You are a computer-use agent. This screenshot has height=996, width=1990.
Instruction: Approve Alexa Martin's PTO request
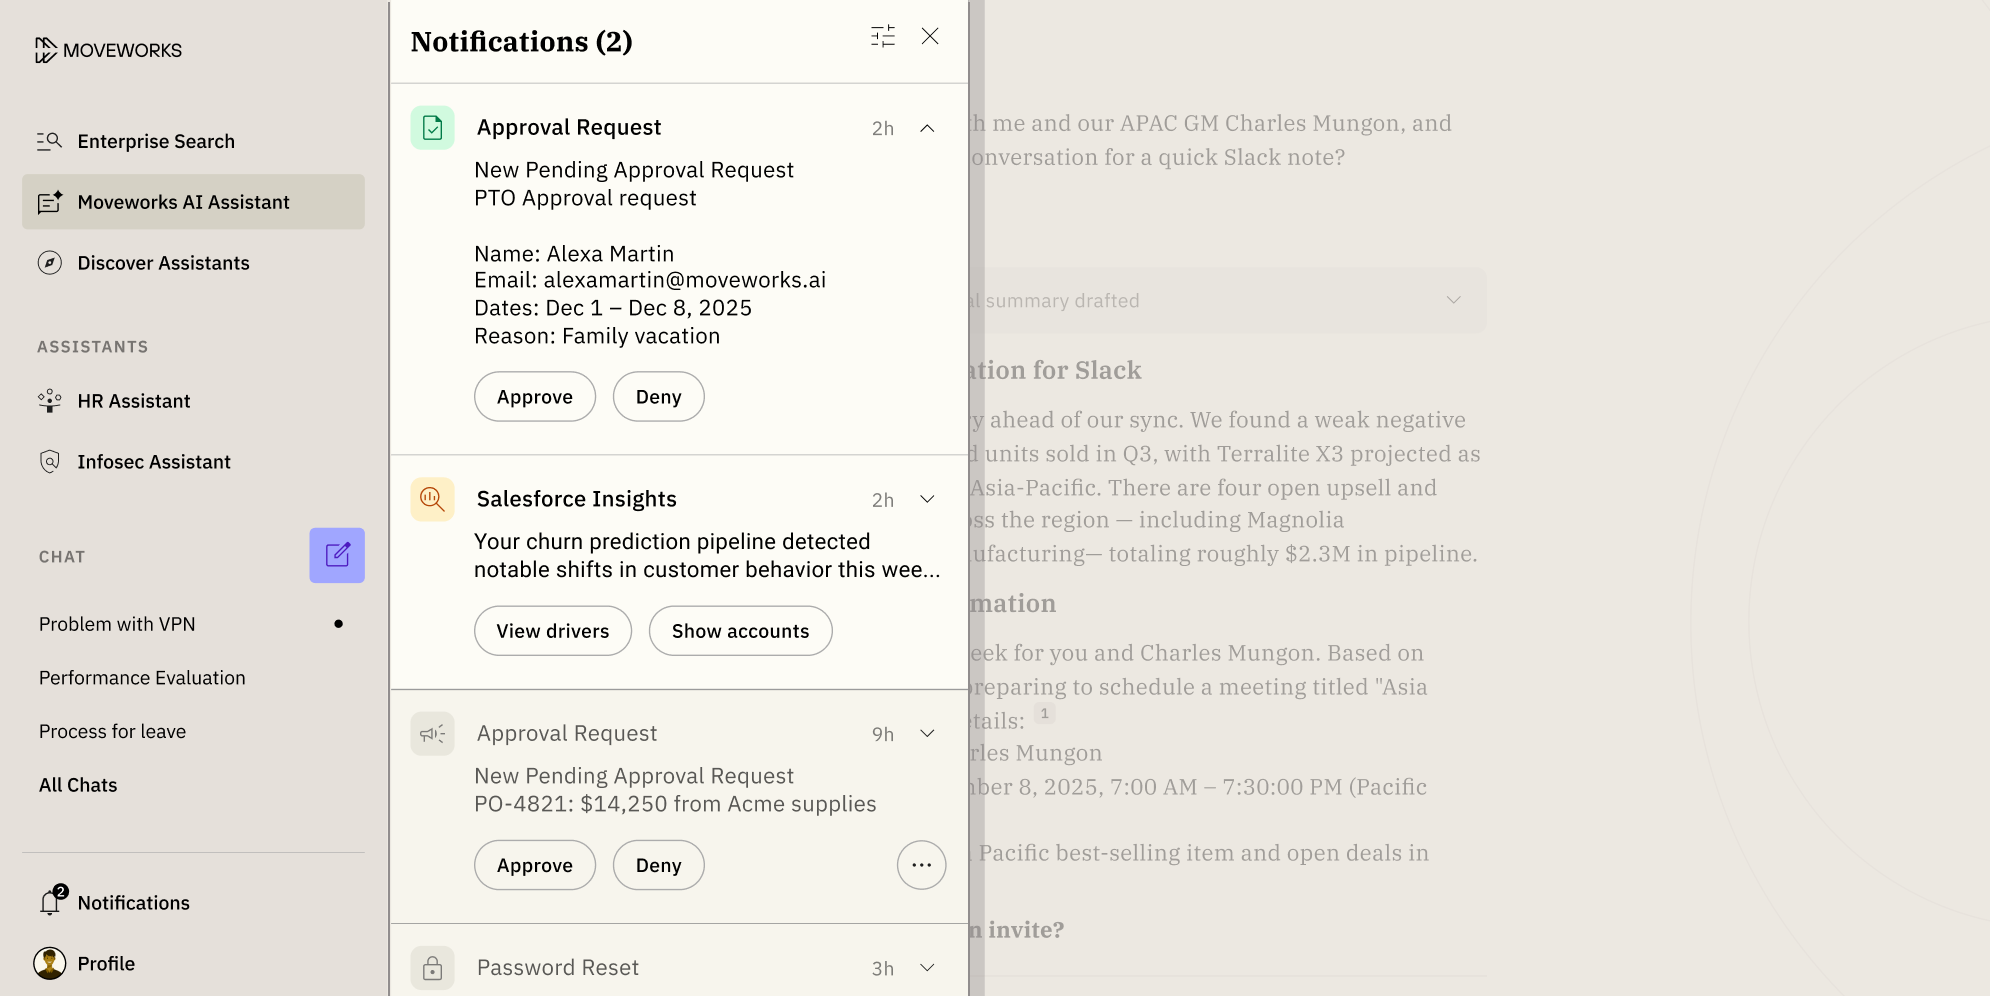(535, 397)
